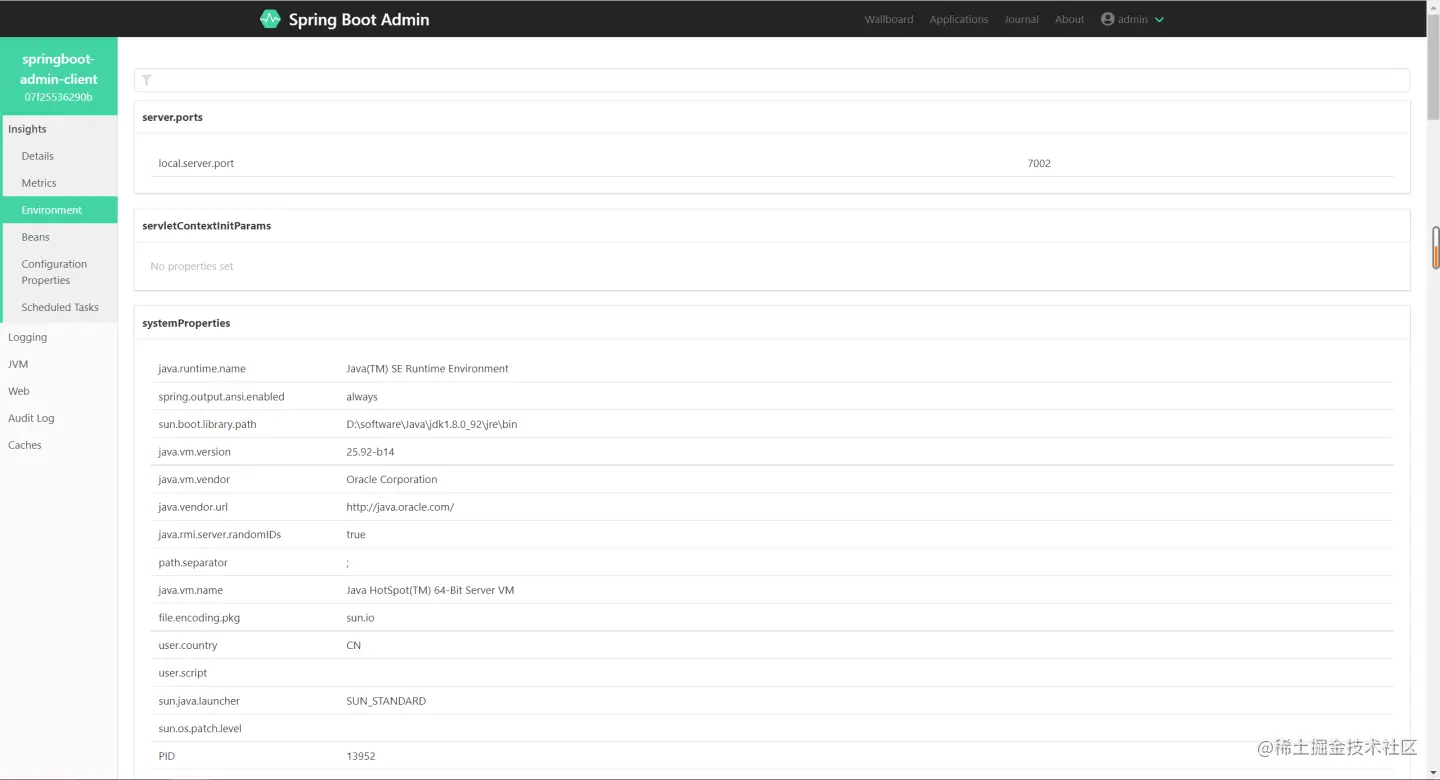Click the spring.output.ansi.enabled property
The image size is (1440, 780).
pyautogui.click(x=221, y=397)
